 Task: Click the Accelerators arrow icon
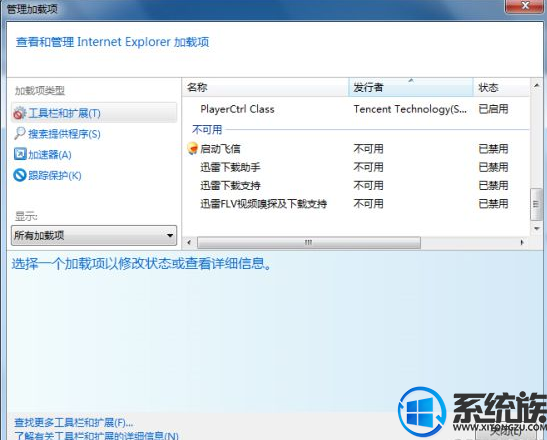pyautogui.click(x=20, y=154)
